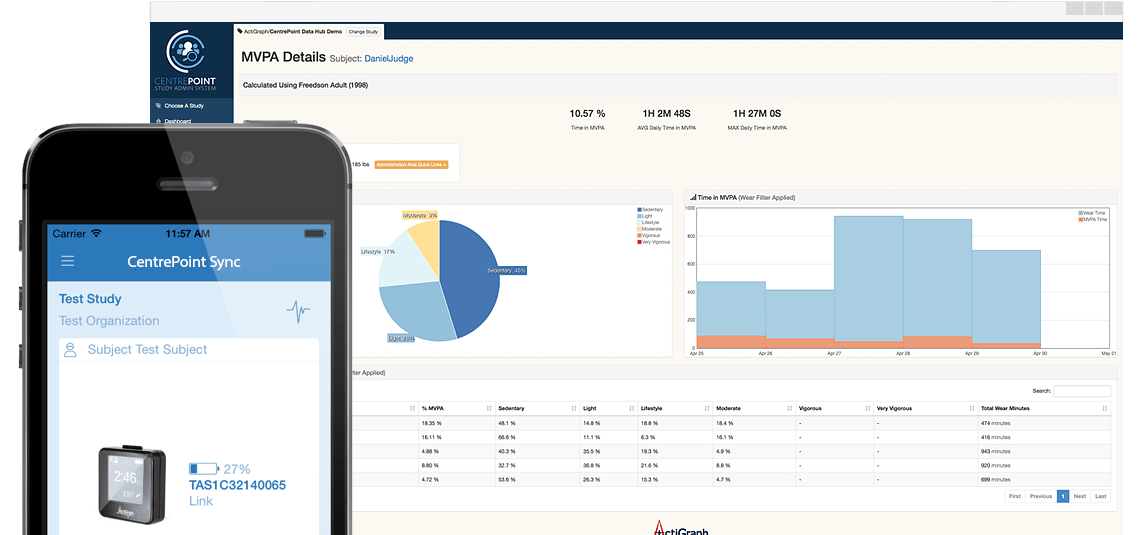This screenshot has width=1140, height=535.
Task: Open Administration Area Quick Links dropdown
Action: coord(412,164)
